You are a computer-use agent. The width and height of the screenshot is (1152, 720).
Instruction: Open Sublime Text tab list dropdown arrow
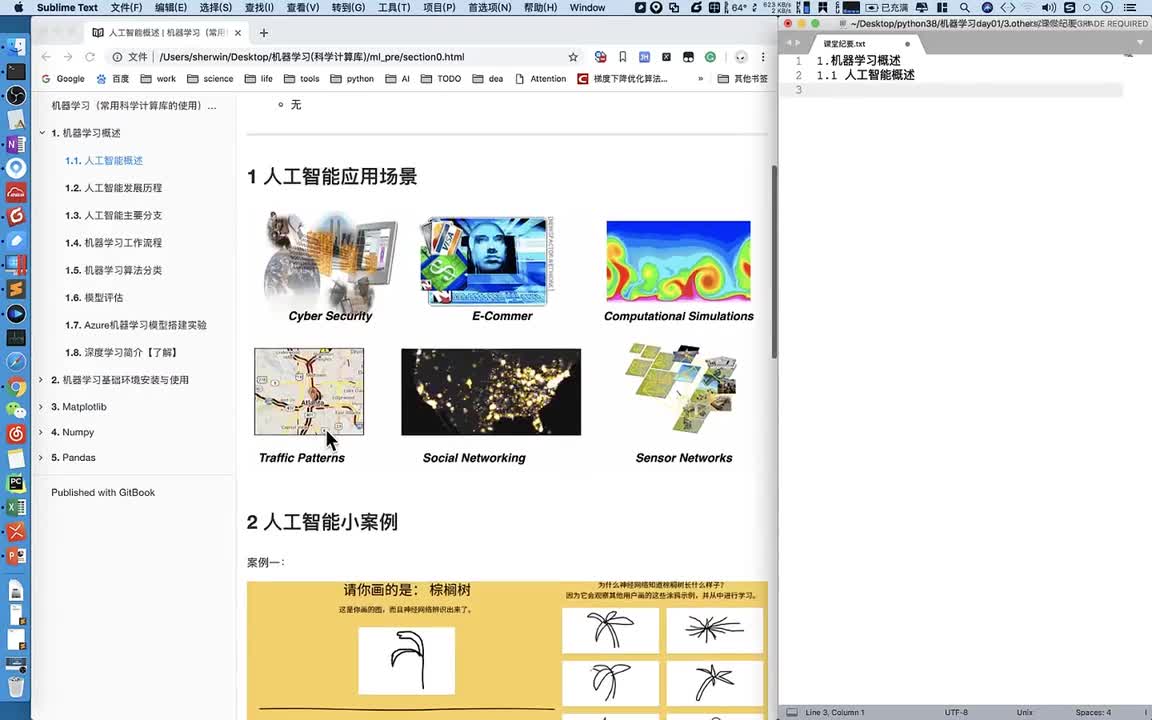[1141, 43]
